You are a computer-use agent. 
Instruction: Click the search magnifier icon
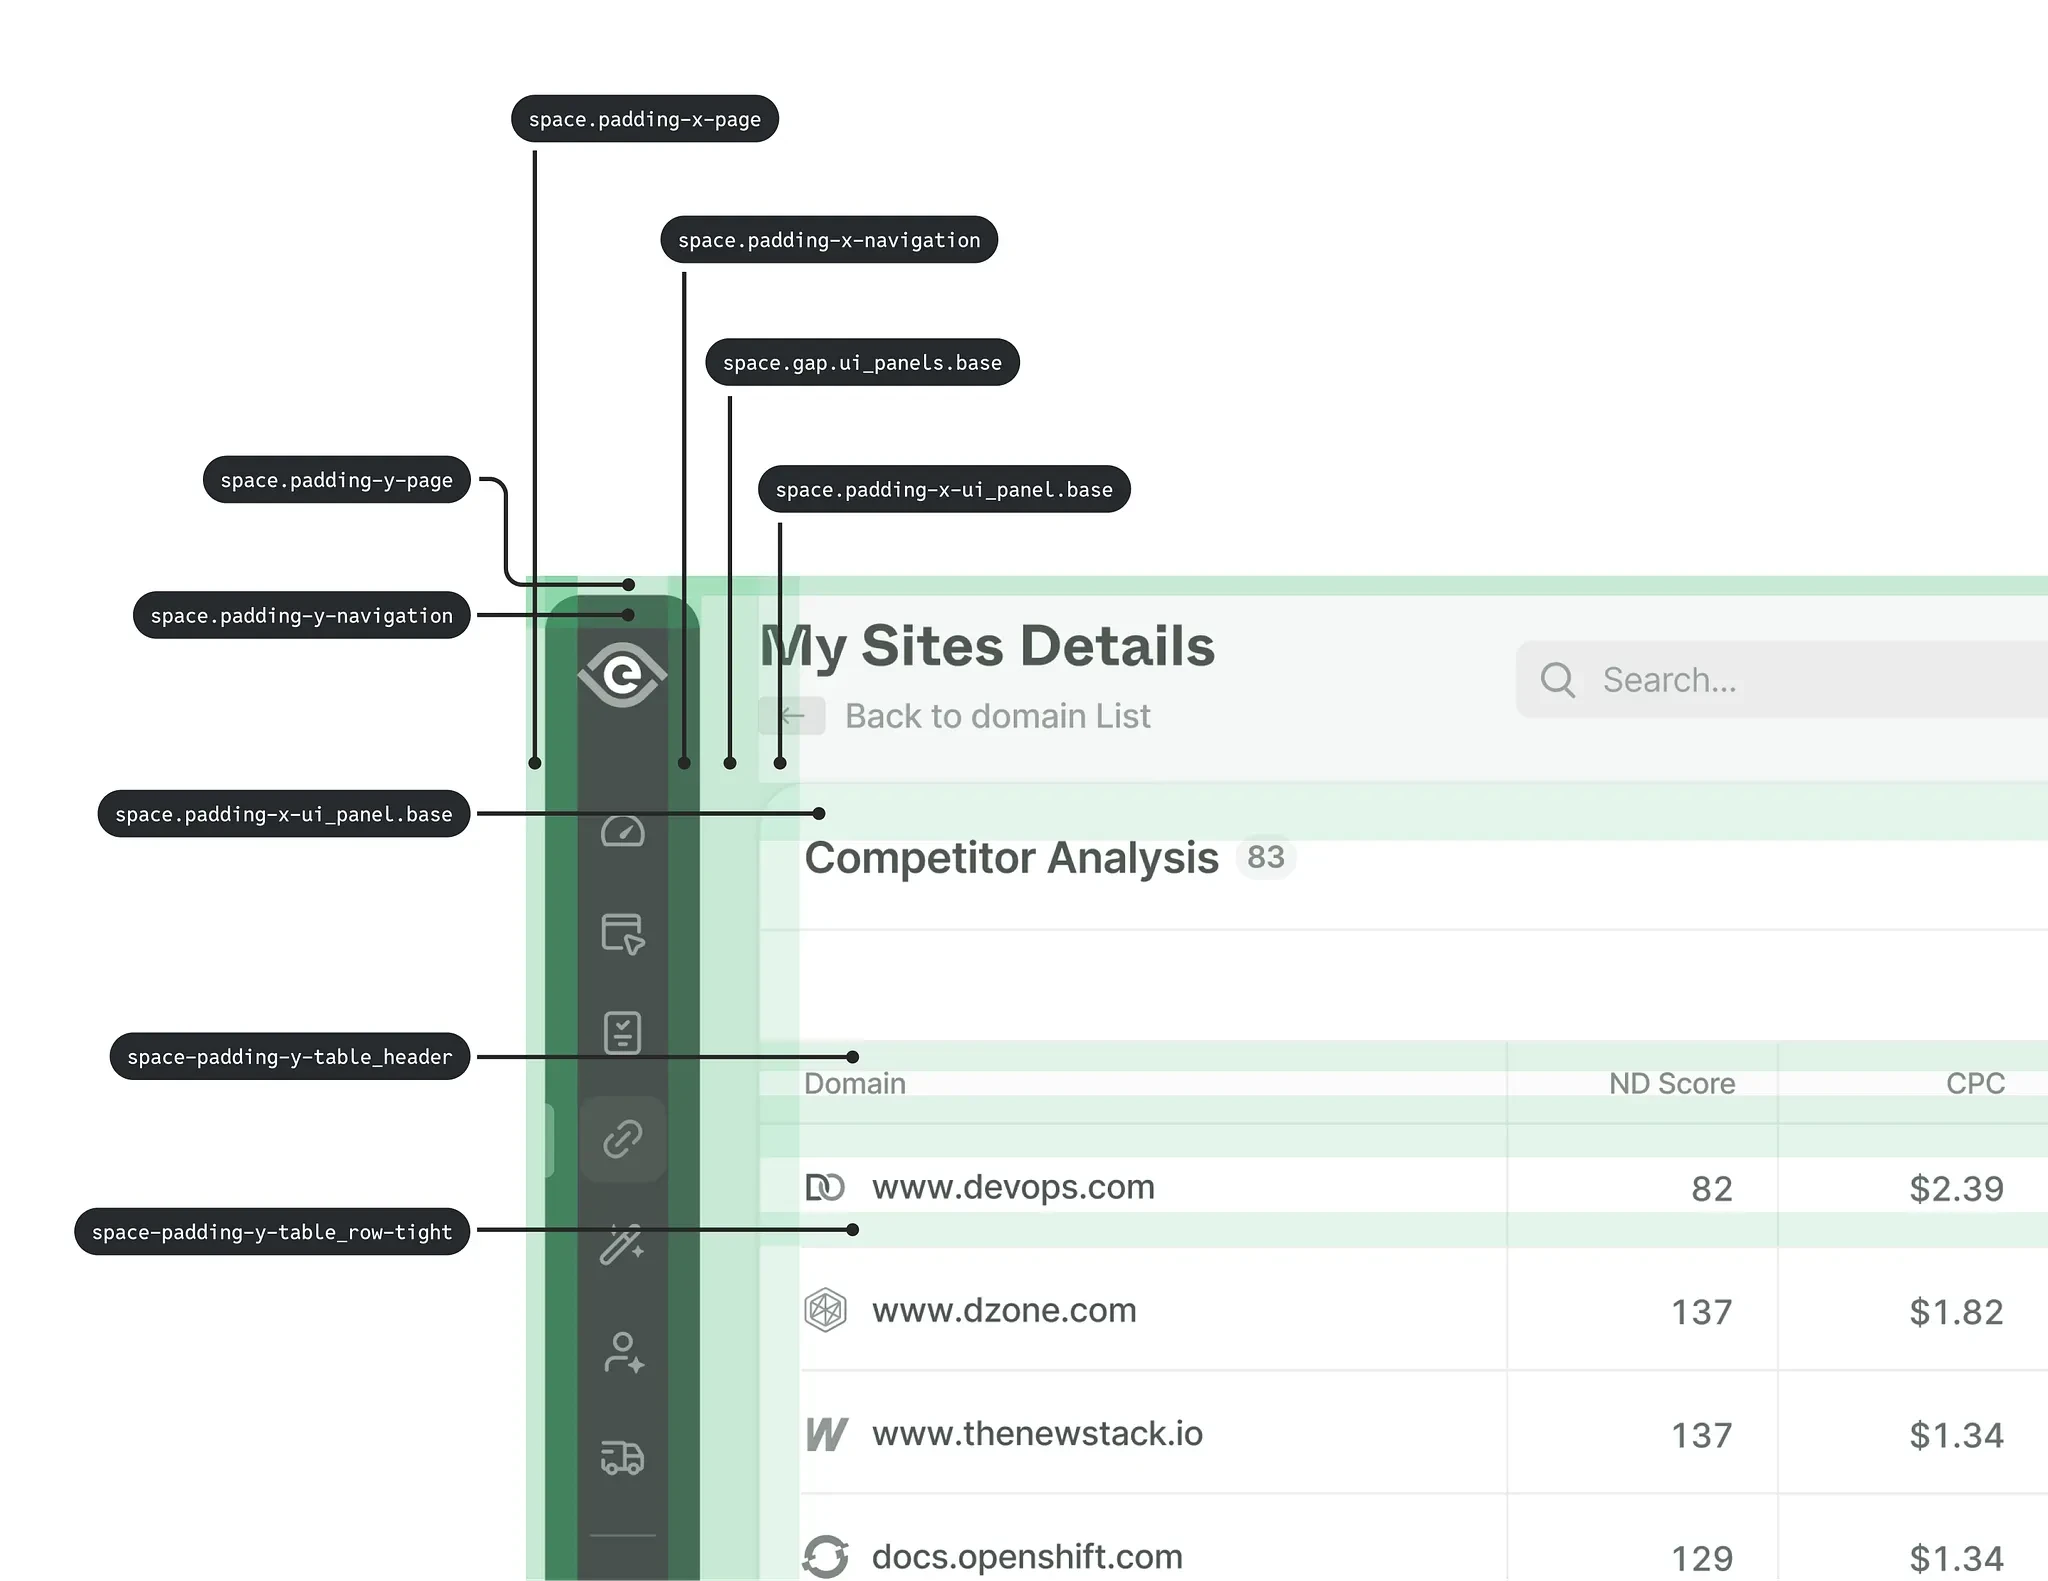[x=1557, y=680]
